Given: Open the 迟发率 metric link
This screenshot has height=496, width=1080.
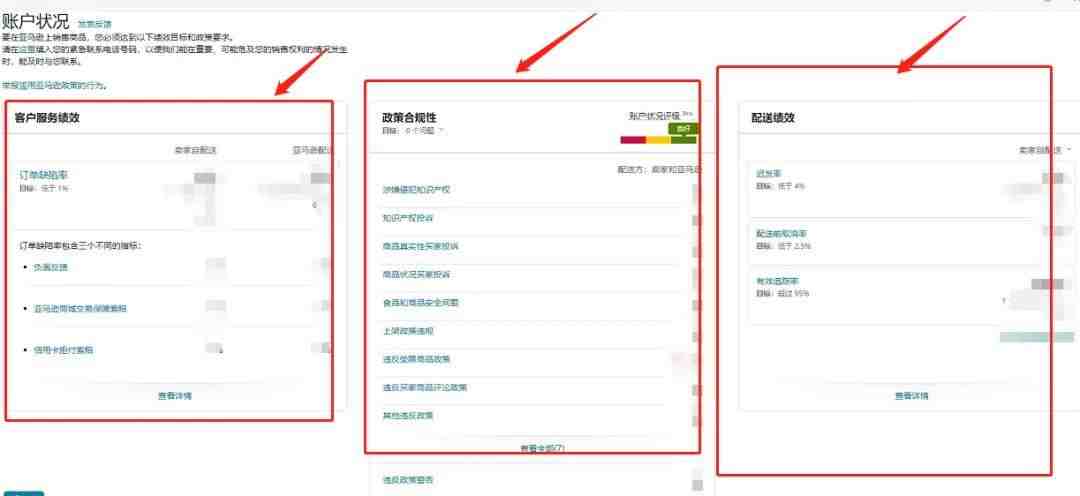Looking at the screenshot, I should coord(769,175).
